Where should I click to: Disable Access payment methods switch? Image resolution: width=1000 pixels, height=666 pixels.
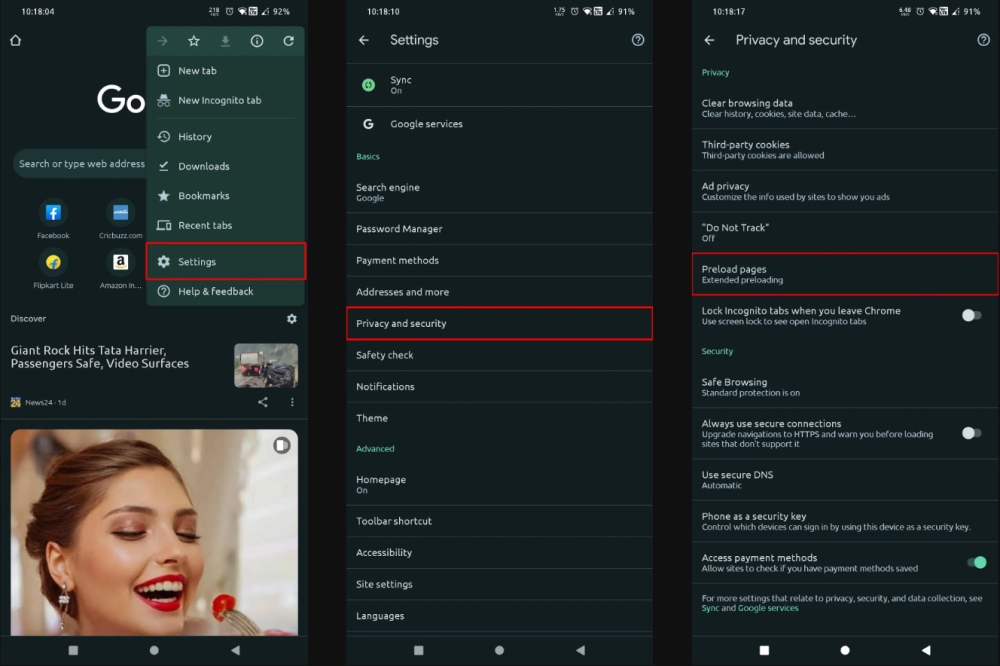point(976,562)
